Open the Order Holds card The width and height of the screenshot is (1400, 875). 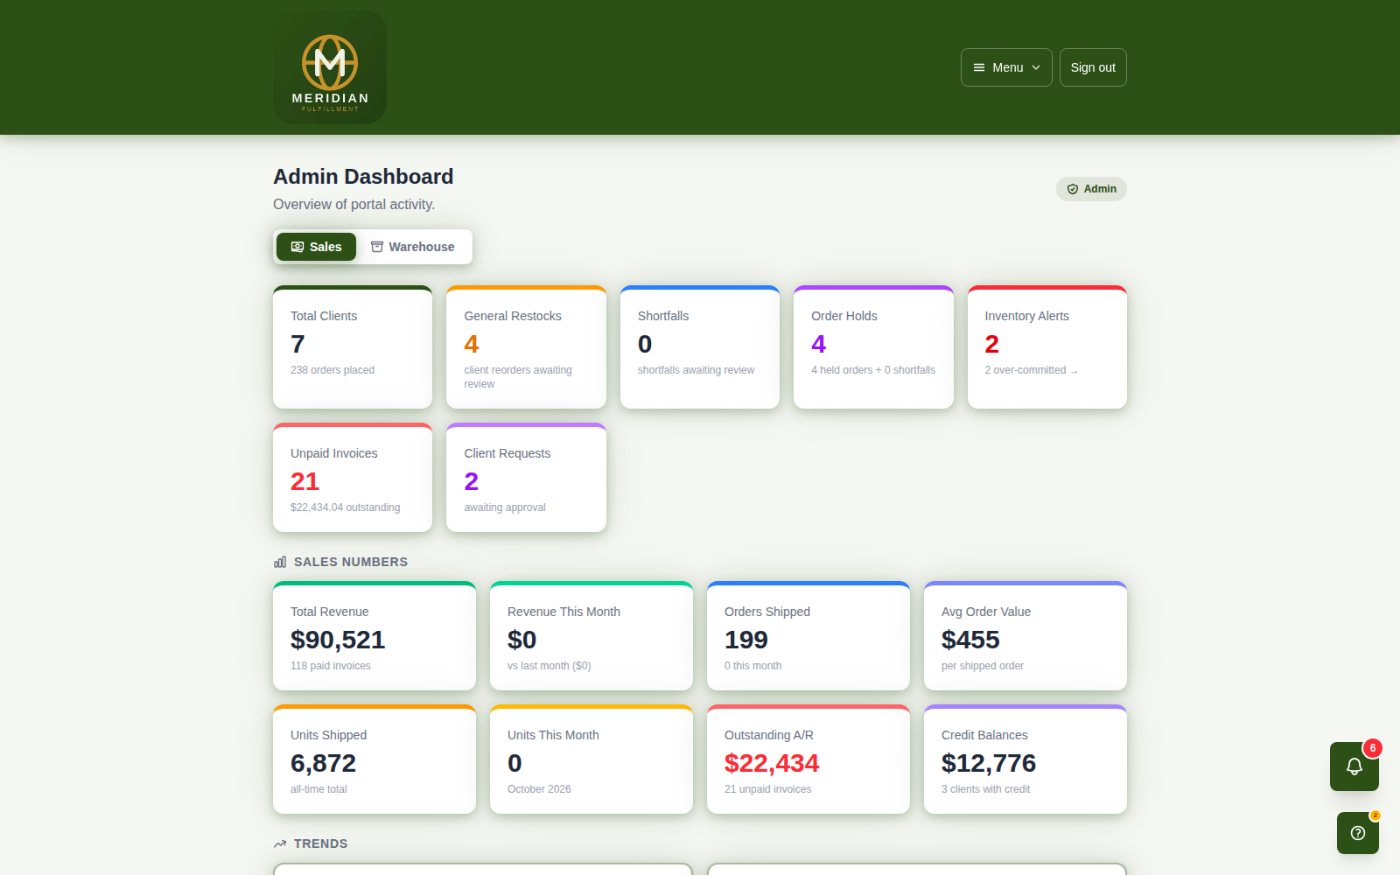coord(874,347)
